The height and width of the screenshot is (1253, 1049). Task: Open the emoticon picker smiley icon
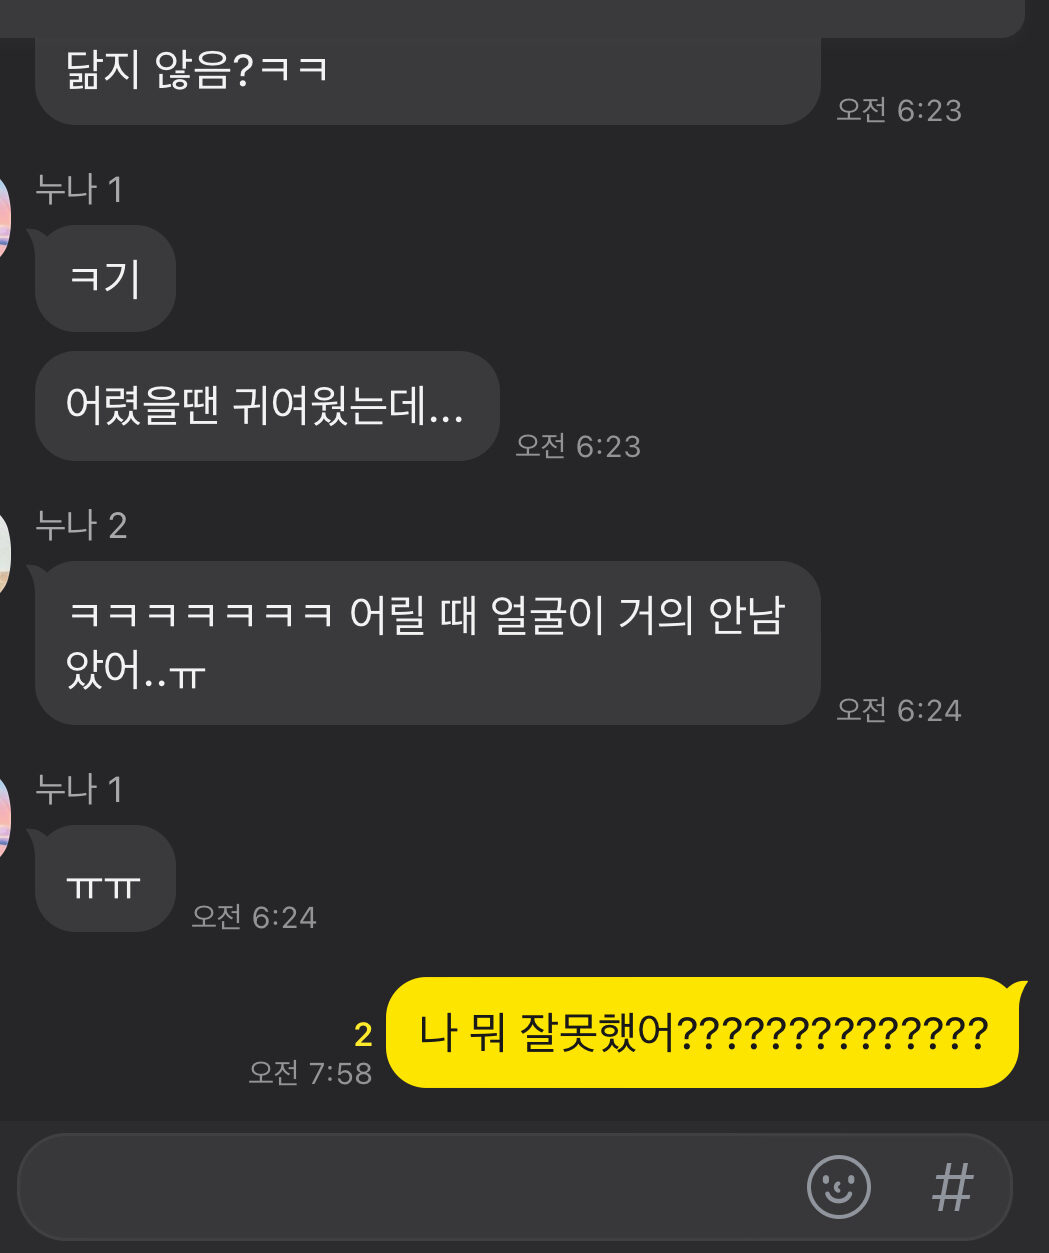click(838, 1187)
